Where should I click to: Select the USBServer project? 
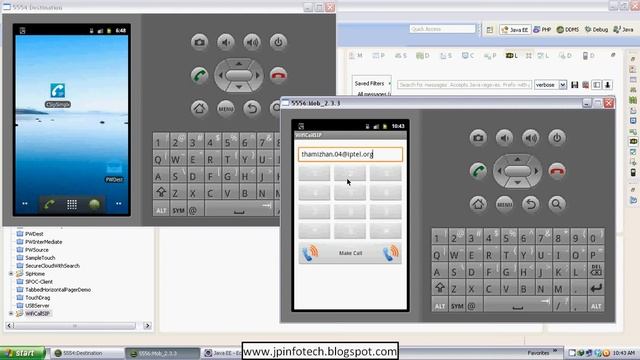(x=37, y=306)
